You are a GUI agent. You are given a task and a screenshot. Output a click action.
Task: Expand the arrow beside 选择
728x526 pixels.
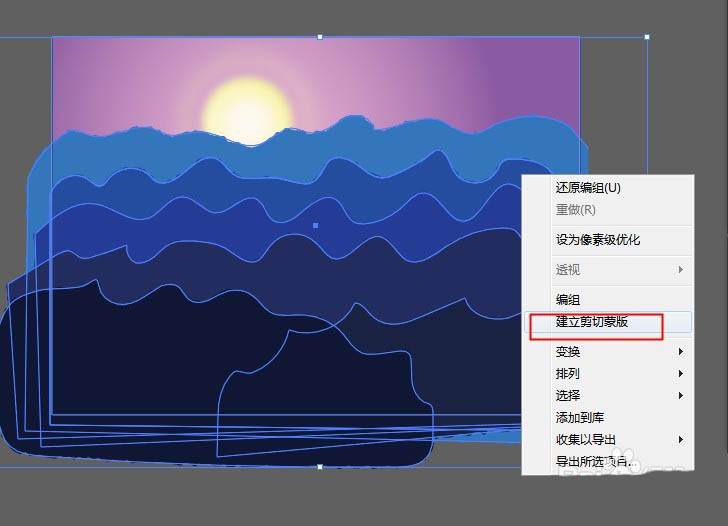(x=681, y=395)
